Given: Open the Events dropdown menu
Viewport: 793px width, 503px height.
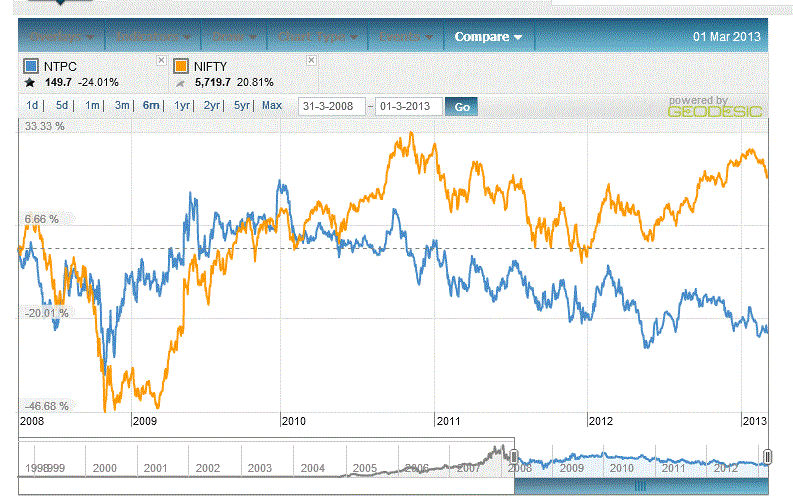Looking at the screenshot, I should tap(406, 37).
